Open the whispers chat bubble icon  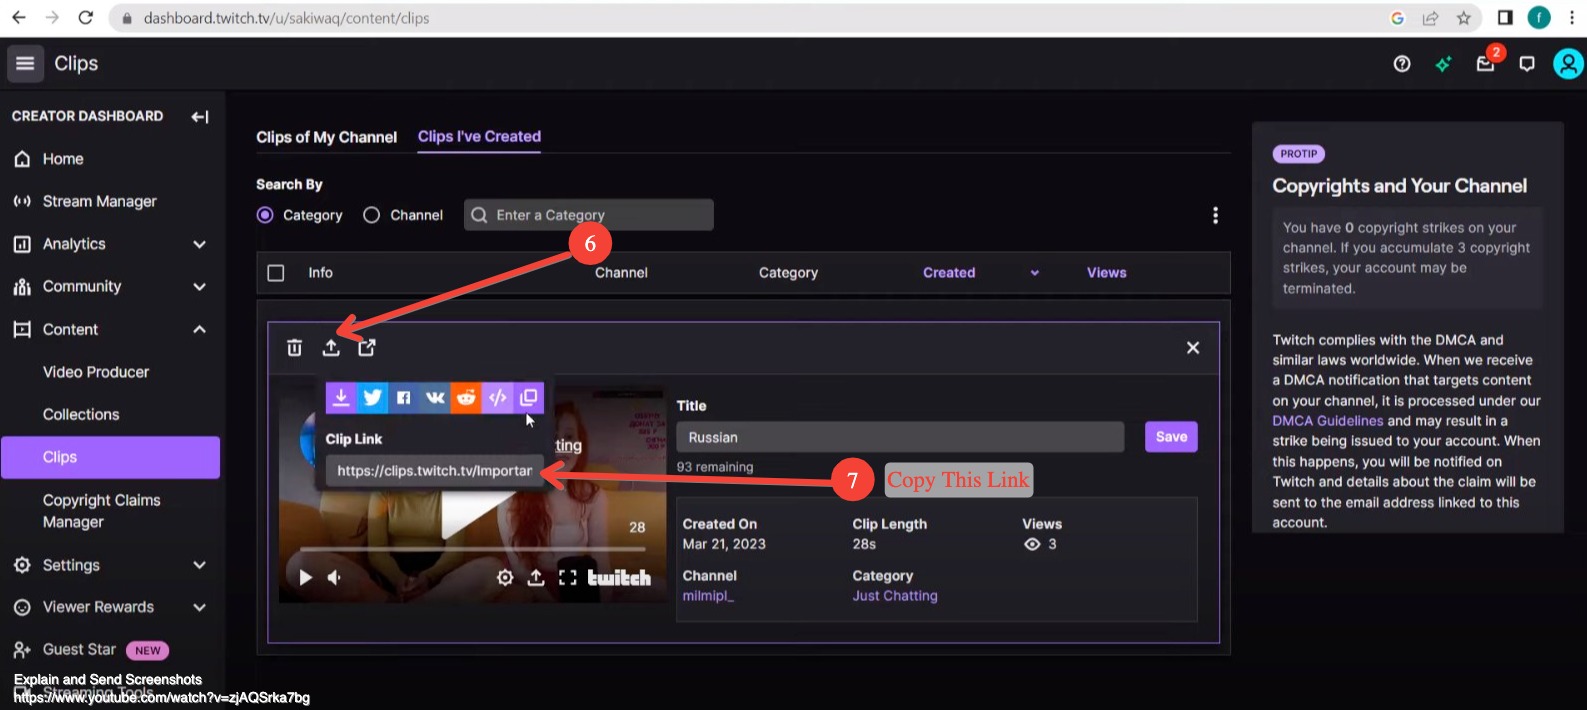click(x=1526, y=64)
